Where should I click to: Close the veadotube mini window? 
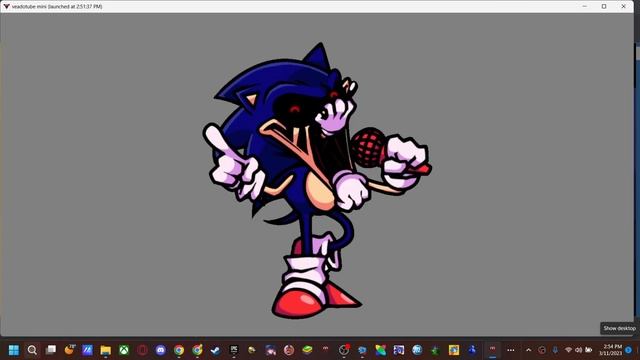(x=623, y=7)
